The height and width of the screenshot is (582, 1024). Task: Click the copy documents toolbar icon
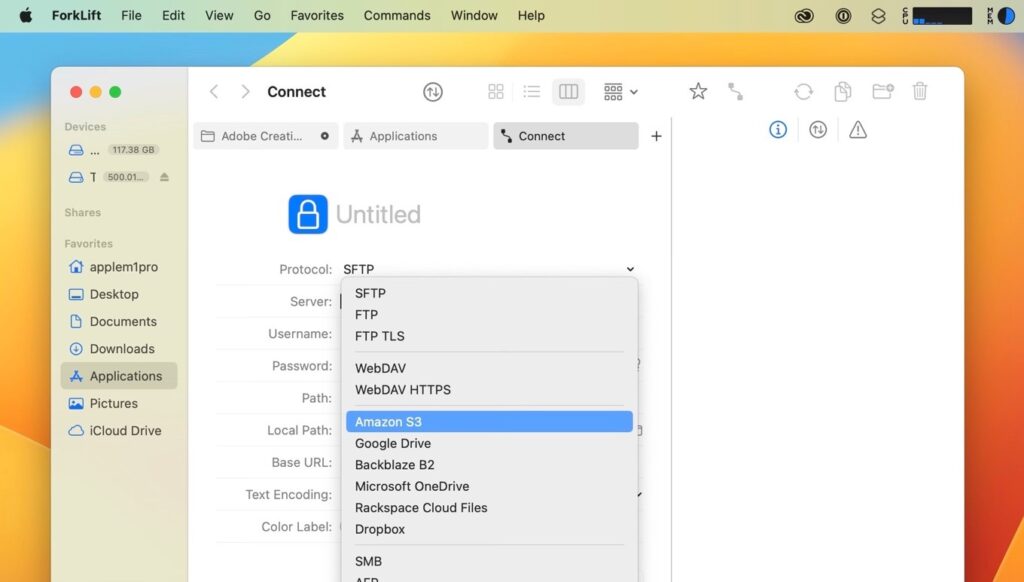pyautogui.click(x=843, y=91)
